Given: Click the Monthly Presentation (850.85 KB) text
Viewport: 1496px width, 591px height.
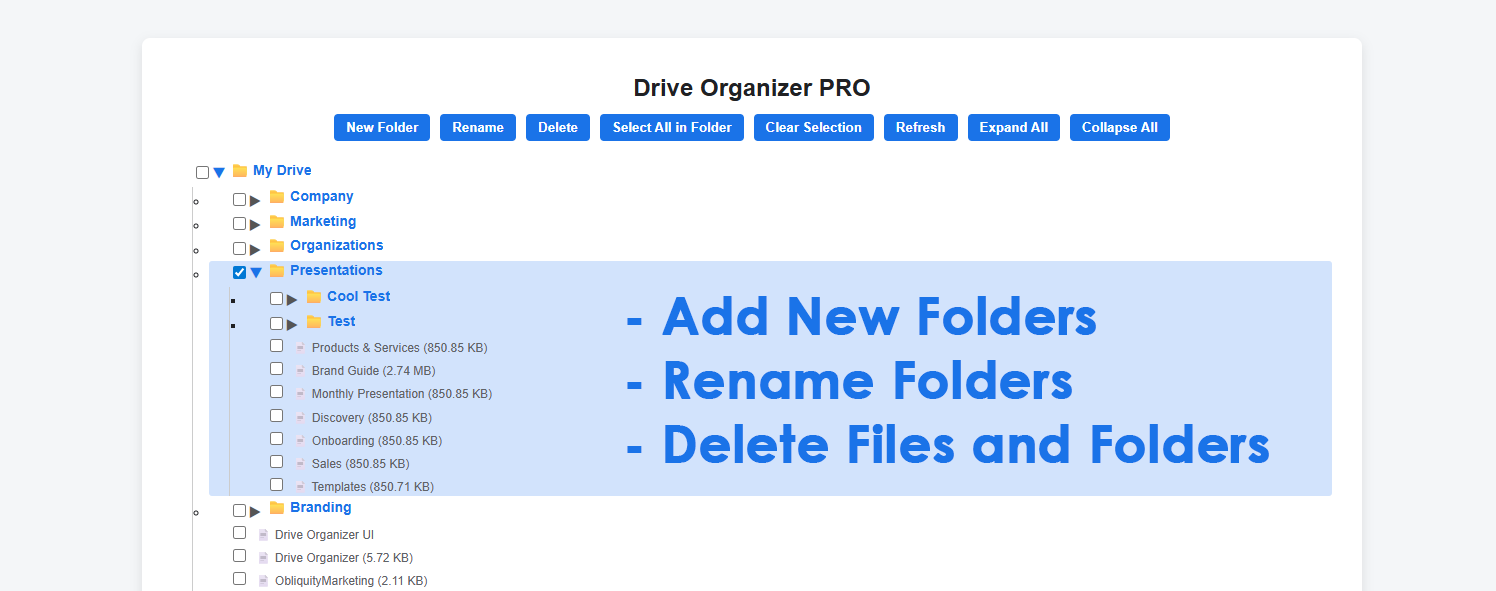Looking at the screenshot, I should (402, 394).
